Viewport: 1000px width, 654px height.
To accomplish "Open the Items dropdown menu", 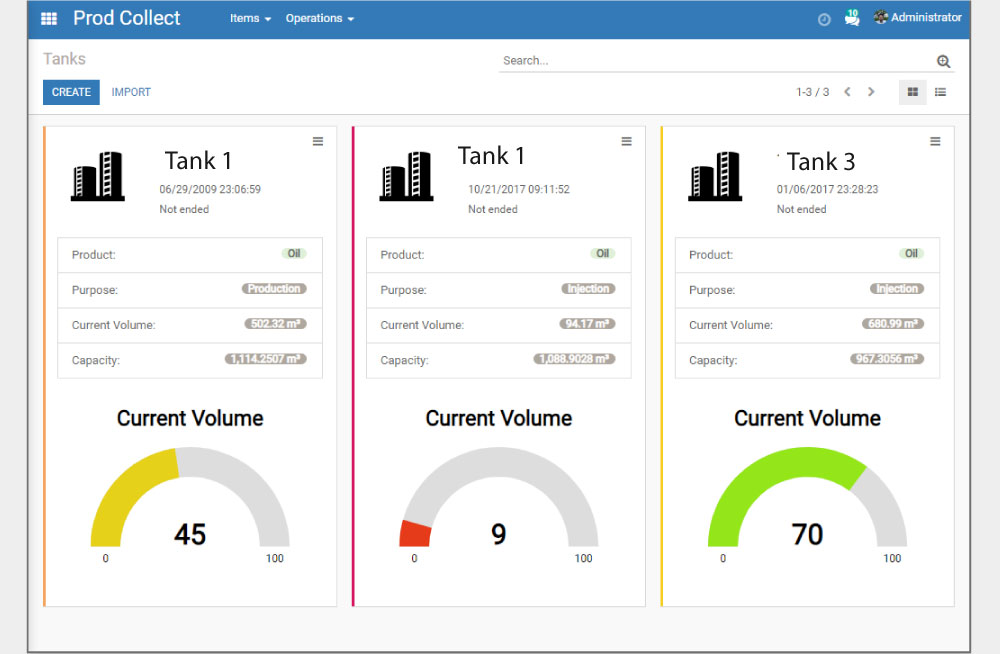I will click(x=250, y=19).
